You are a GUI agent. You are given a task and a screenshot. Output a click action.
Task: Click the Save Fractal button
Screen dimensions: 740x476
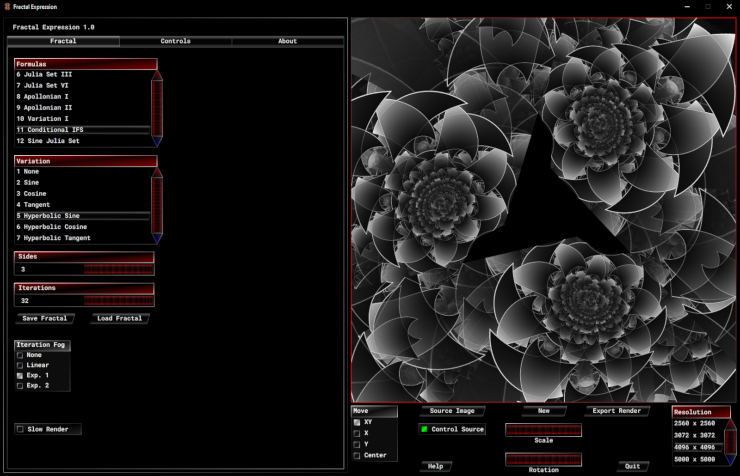pos(45,319)
